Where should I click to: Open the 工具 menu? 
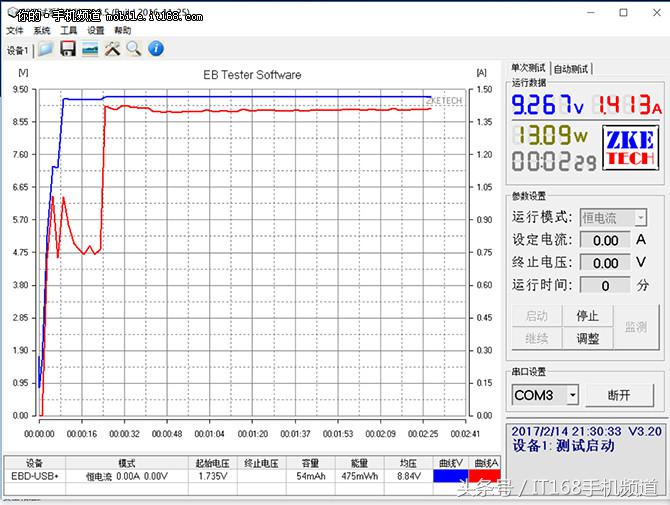[x=68, y=31]
